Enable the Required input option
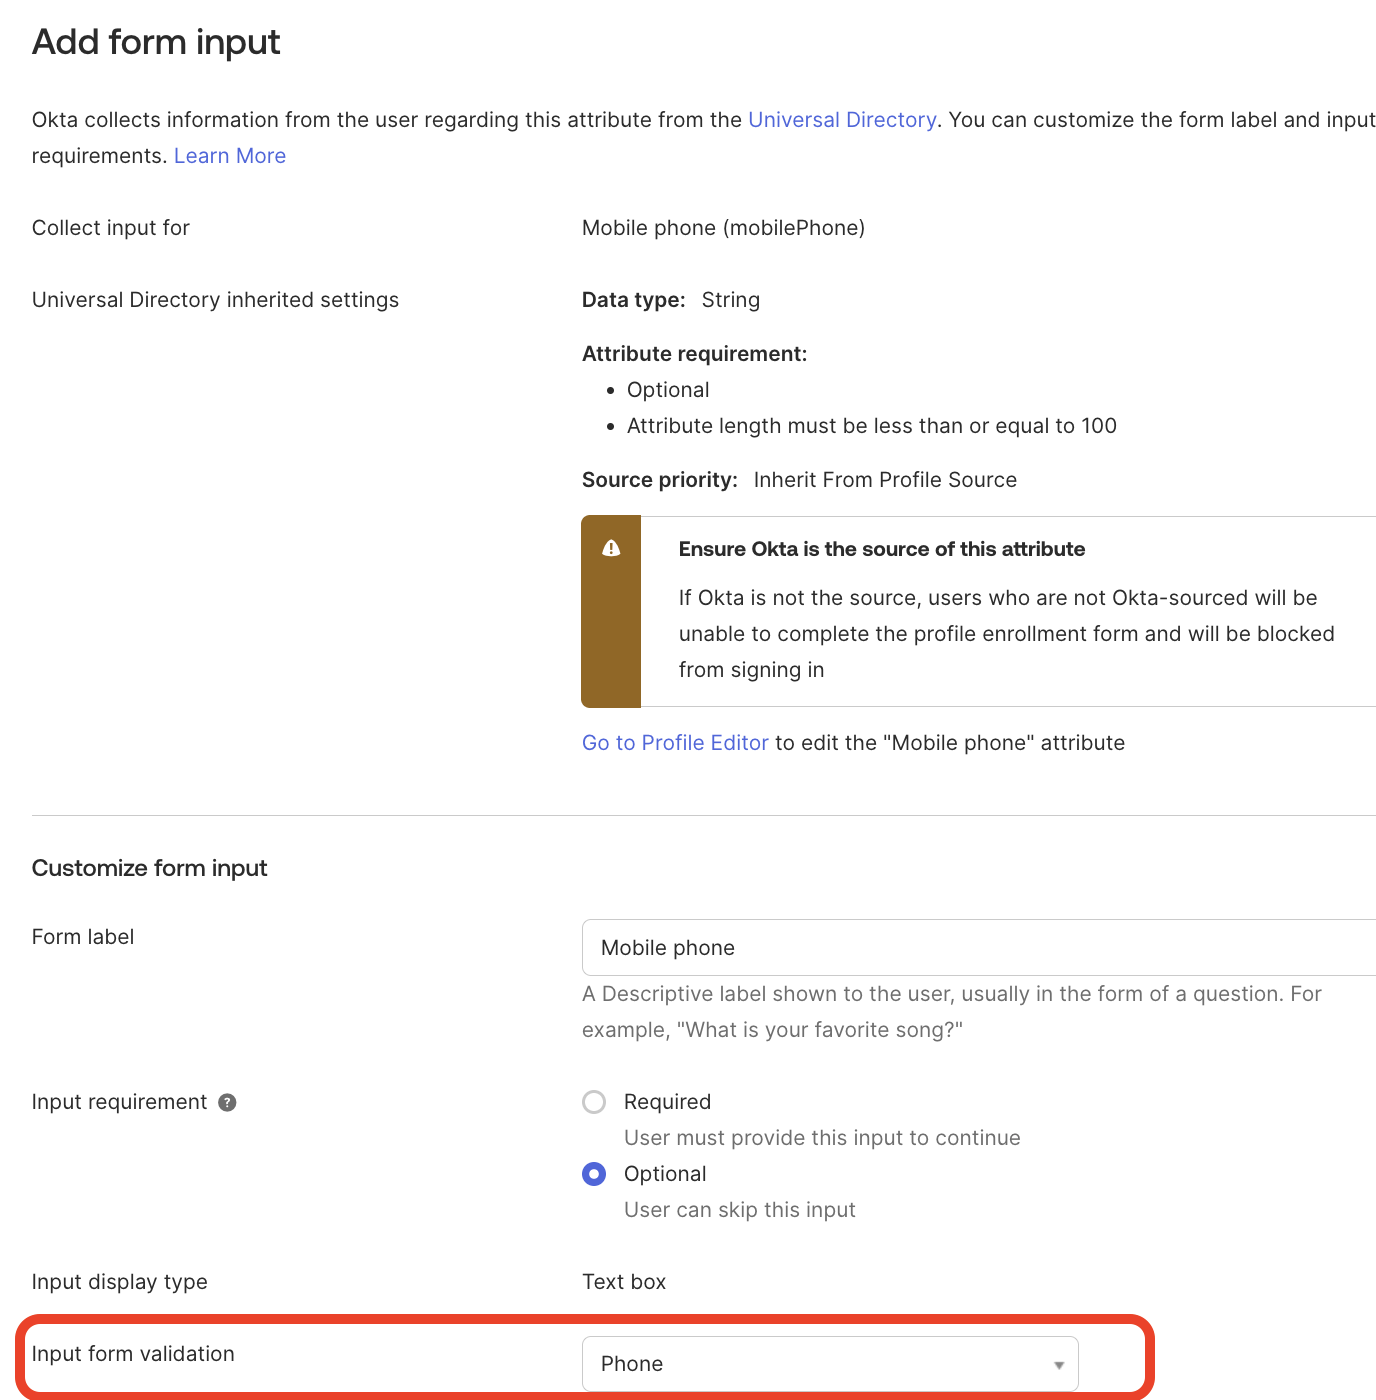The image size is (1376, 1400). tap(594, 1101)
